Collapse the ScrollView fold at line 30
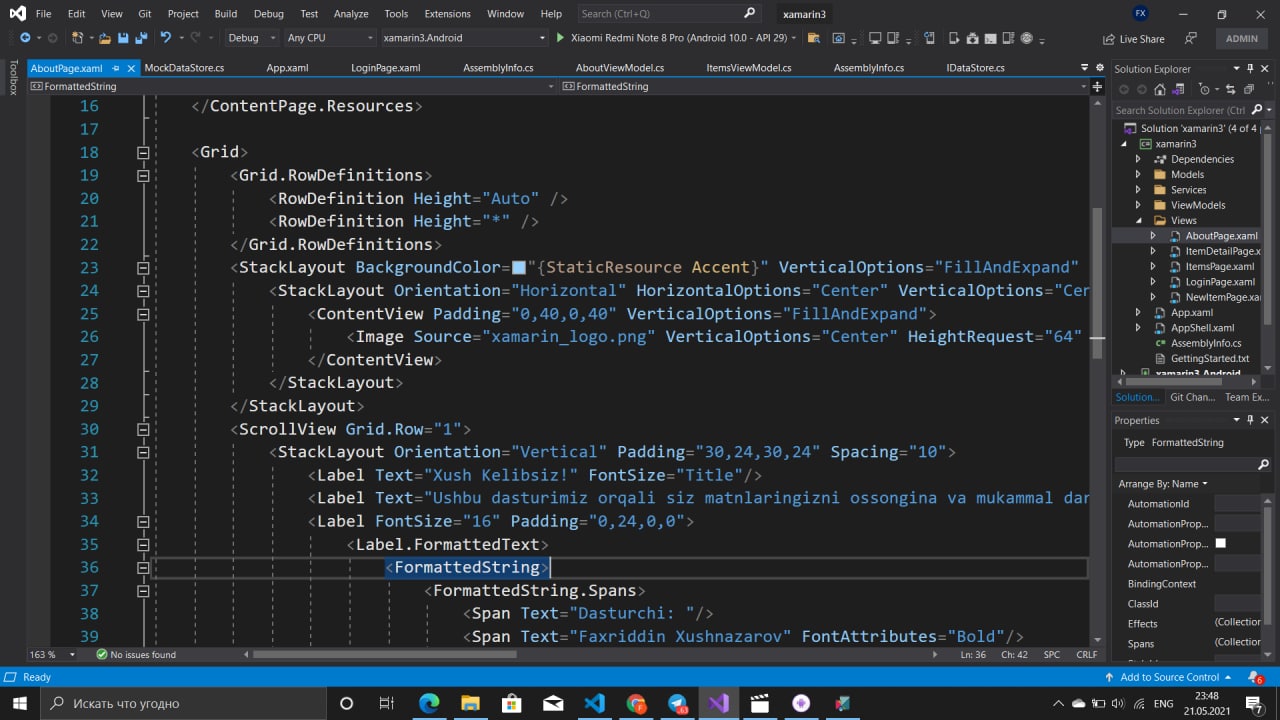This screenshot has width=1280, height=720. coord(143,430)
